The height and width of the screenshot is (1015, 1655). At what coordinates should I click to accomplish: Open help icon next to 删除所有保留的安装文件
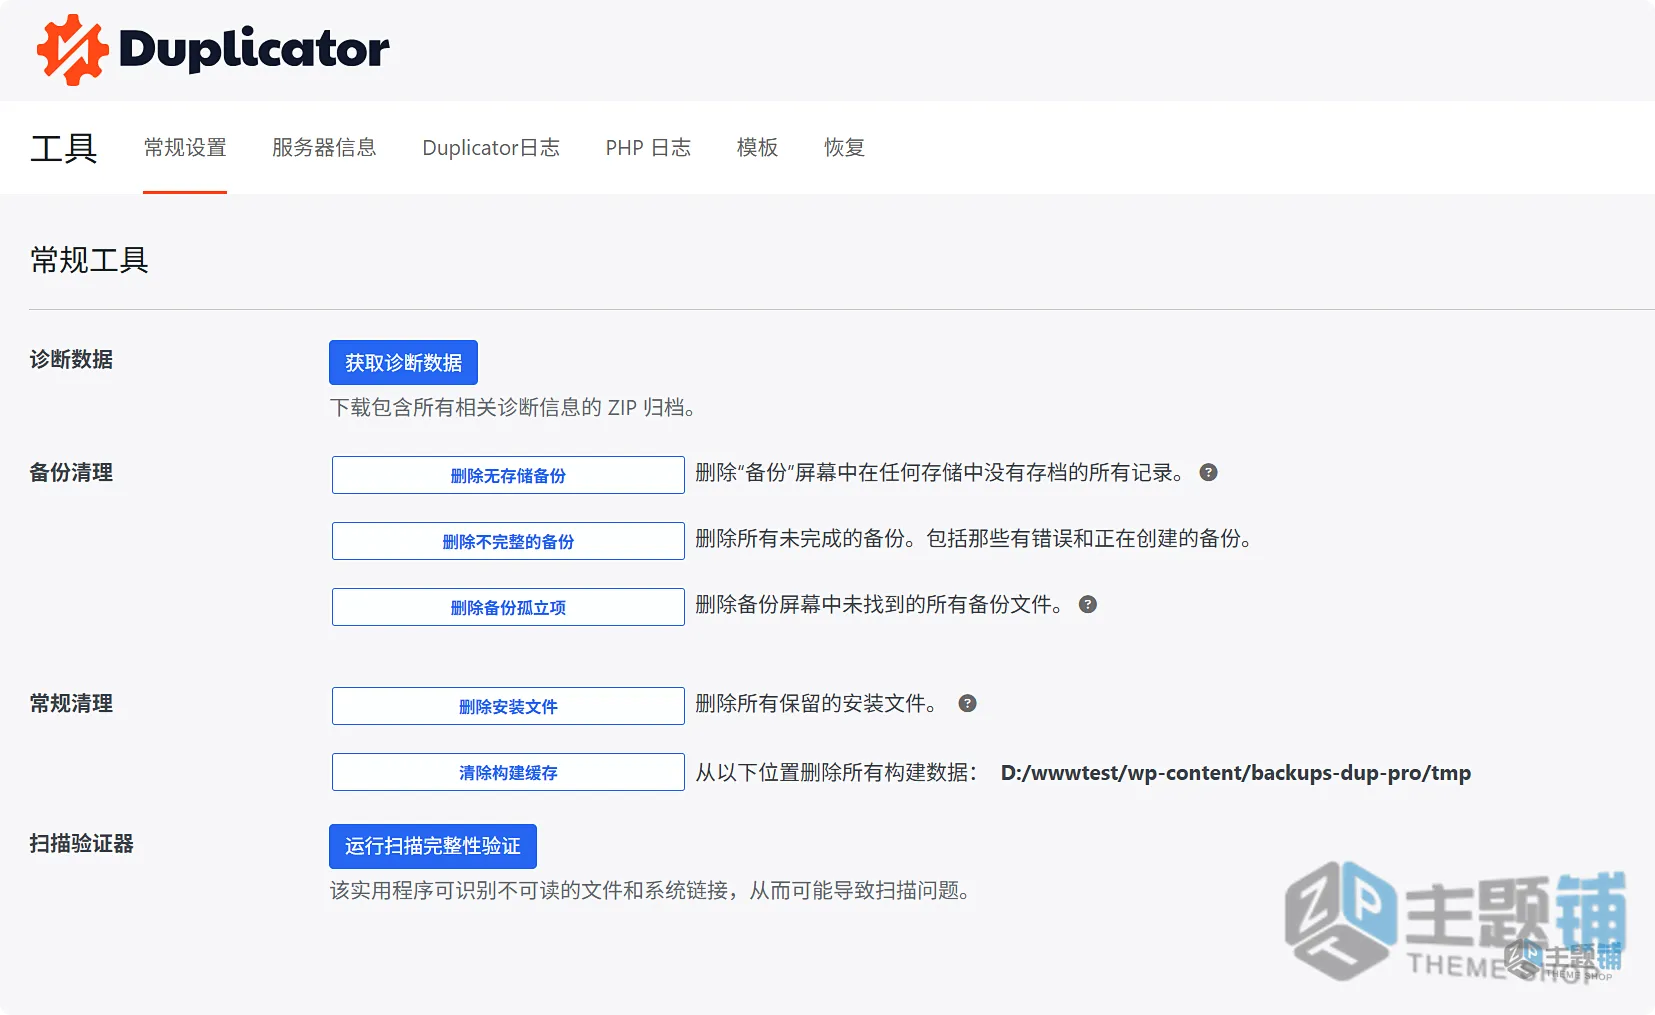click(967, 704)
